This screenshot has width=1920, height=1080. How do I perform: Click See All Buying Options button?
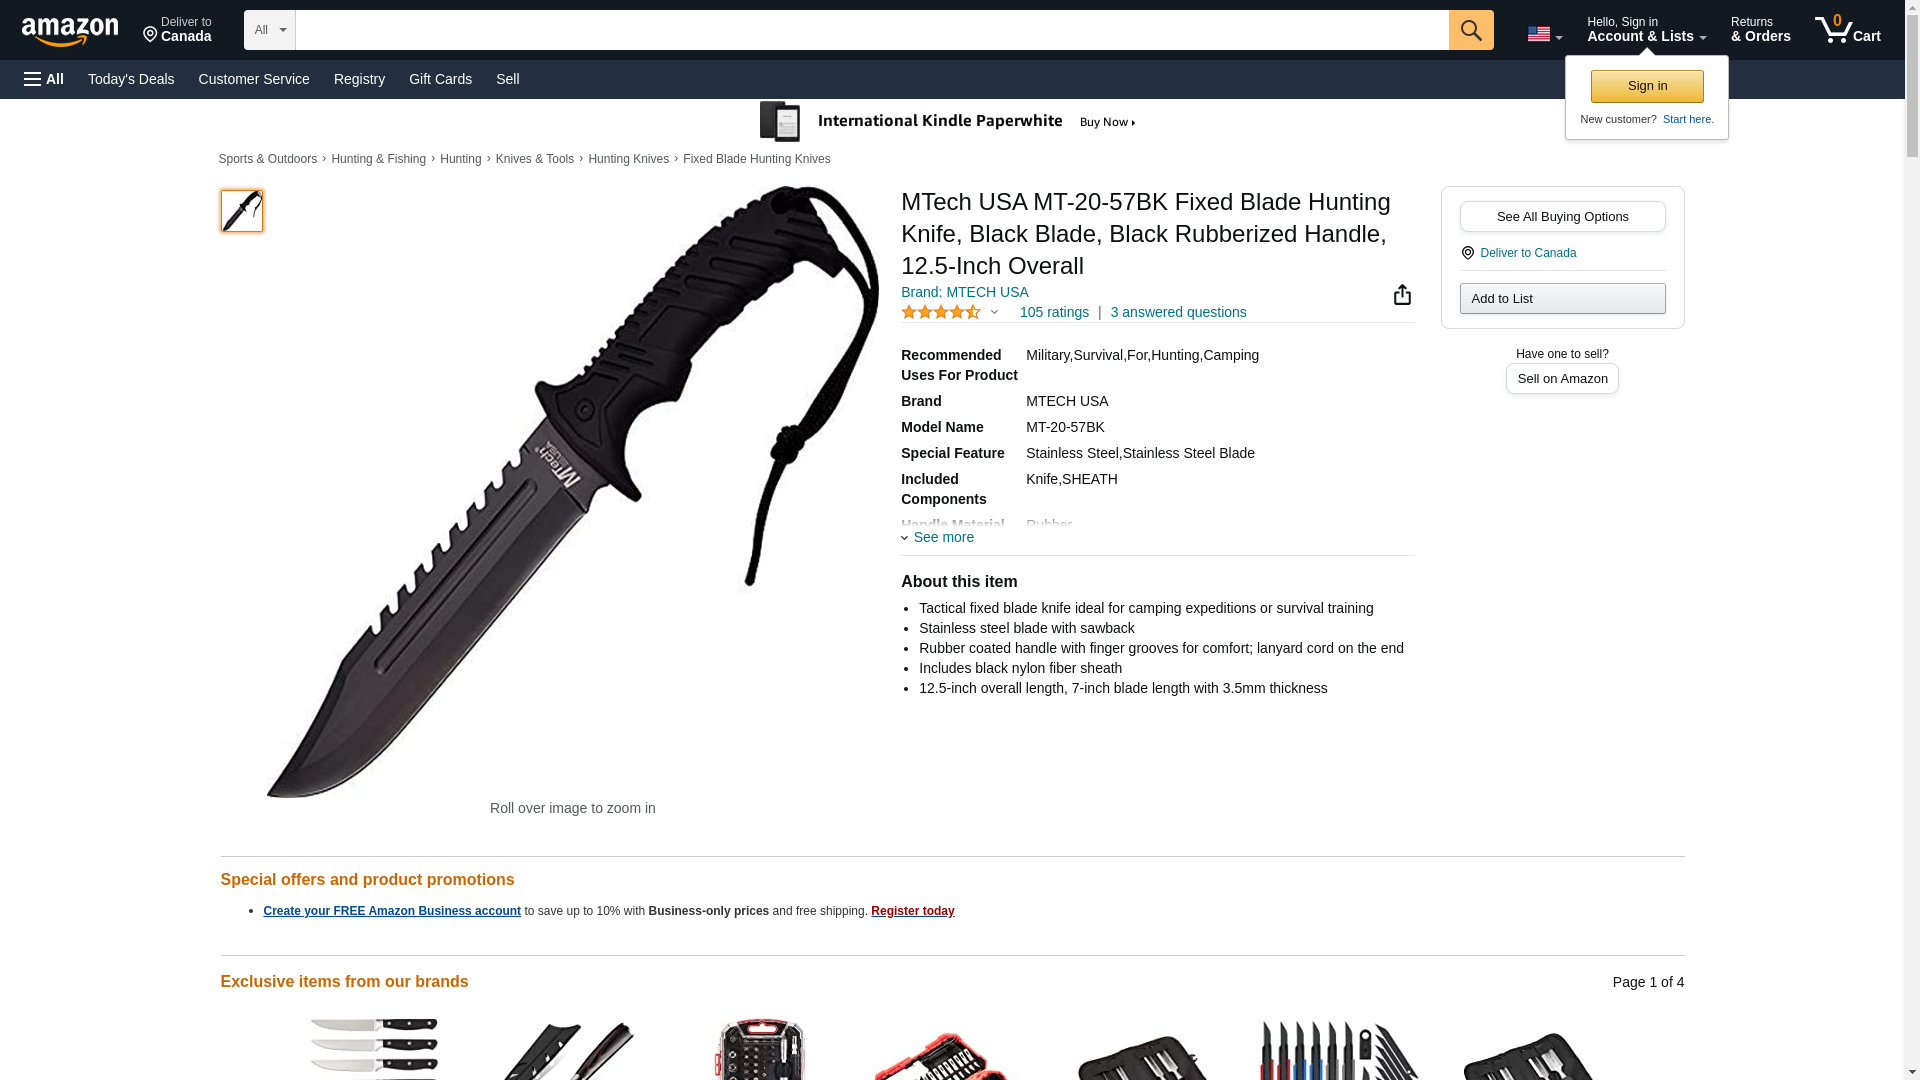coord(1562,216)
